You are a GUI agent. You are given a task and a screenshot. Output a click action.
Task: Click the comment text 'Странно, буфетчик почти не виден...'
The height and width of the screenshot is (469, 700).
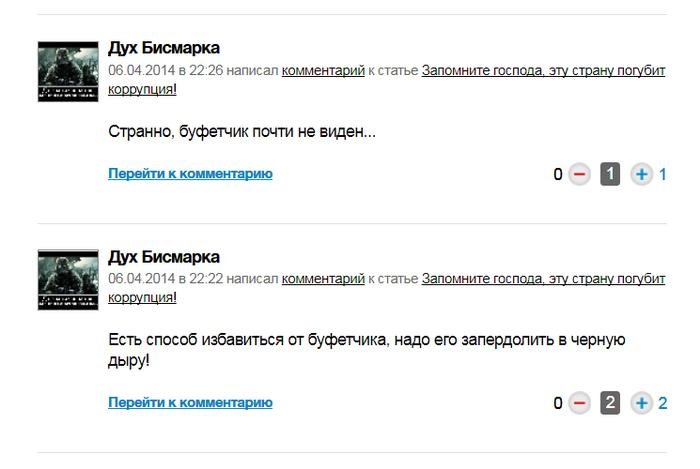[x=242, y=131]
